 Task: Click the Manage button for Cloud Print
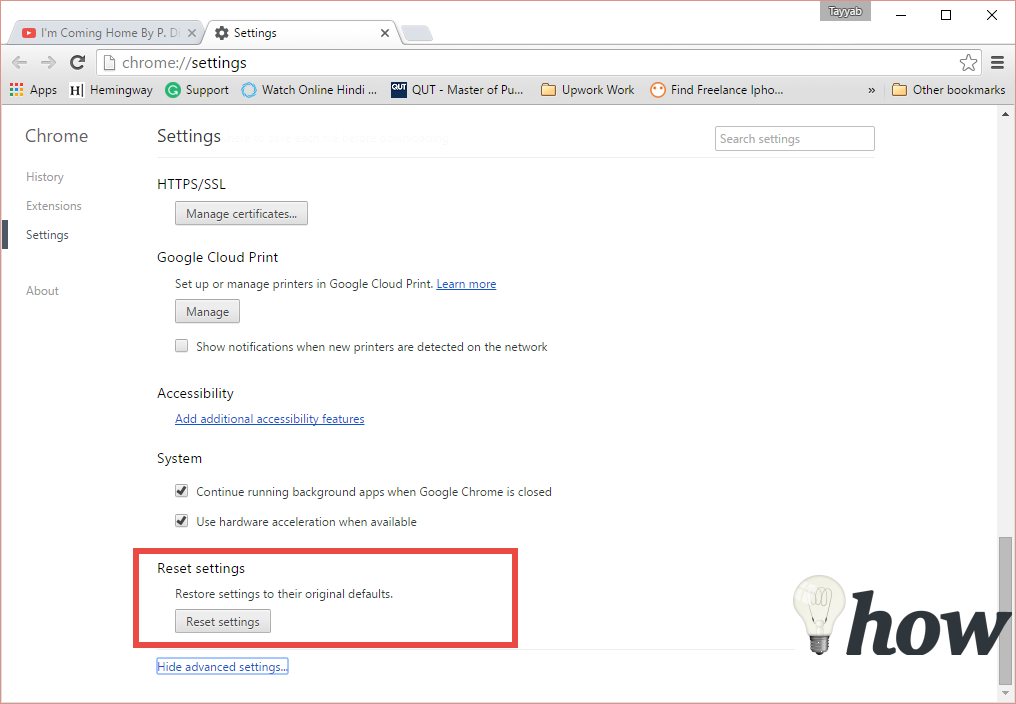[207, 311]
